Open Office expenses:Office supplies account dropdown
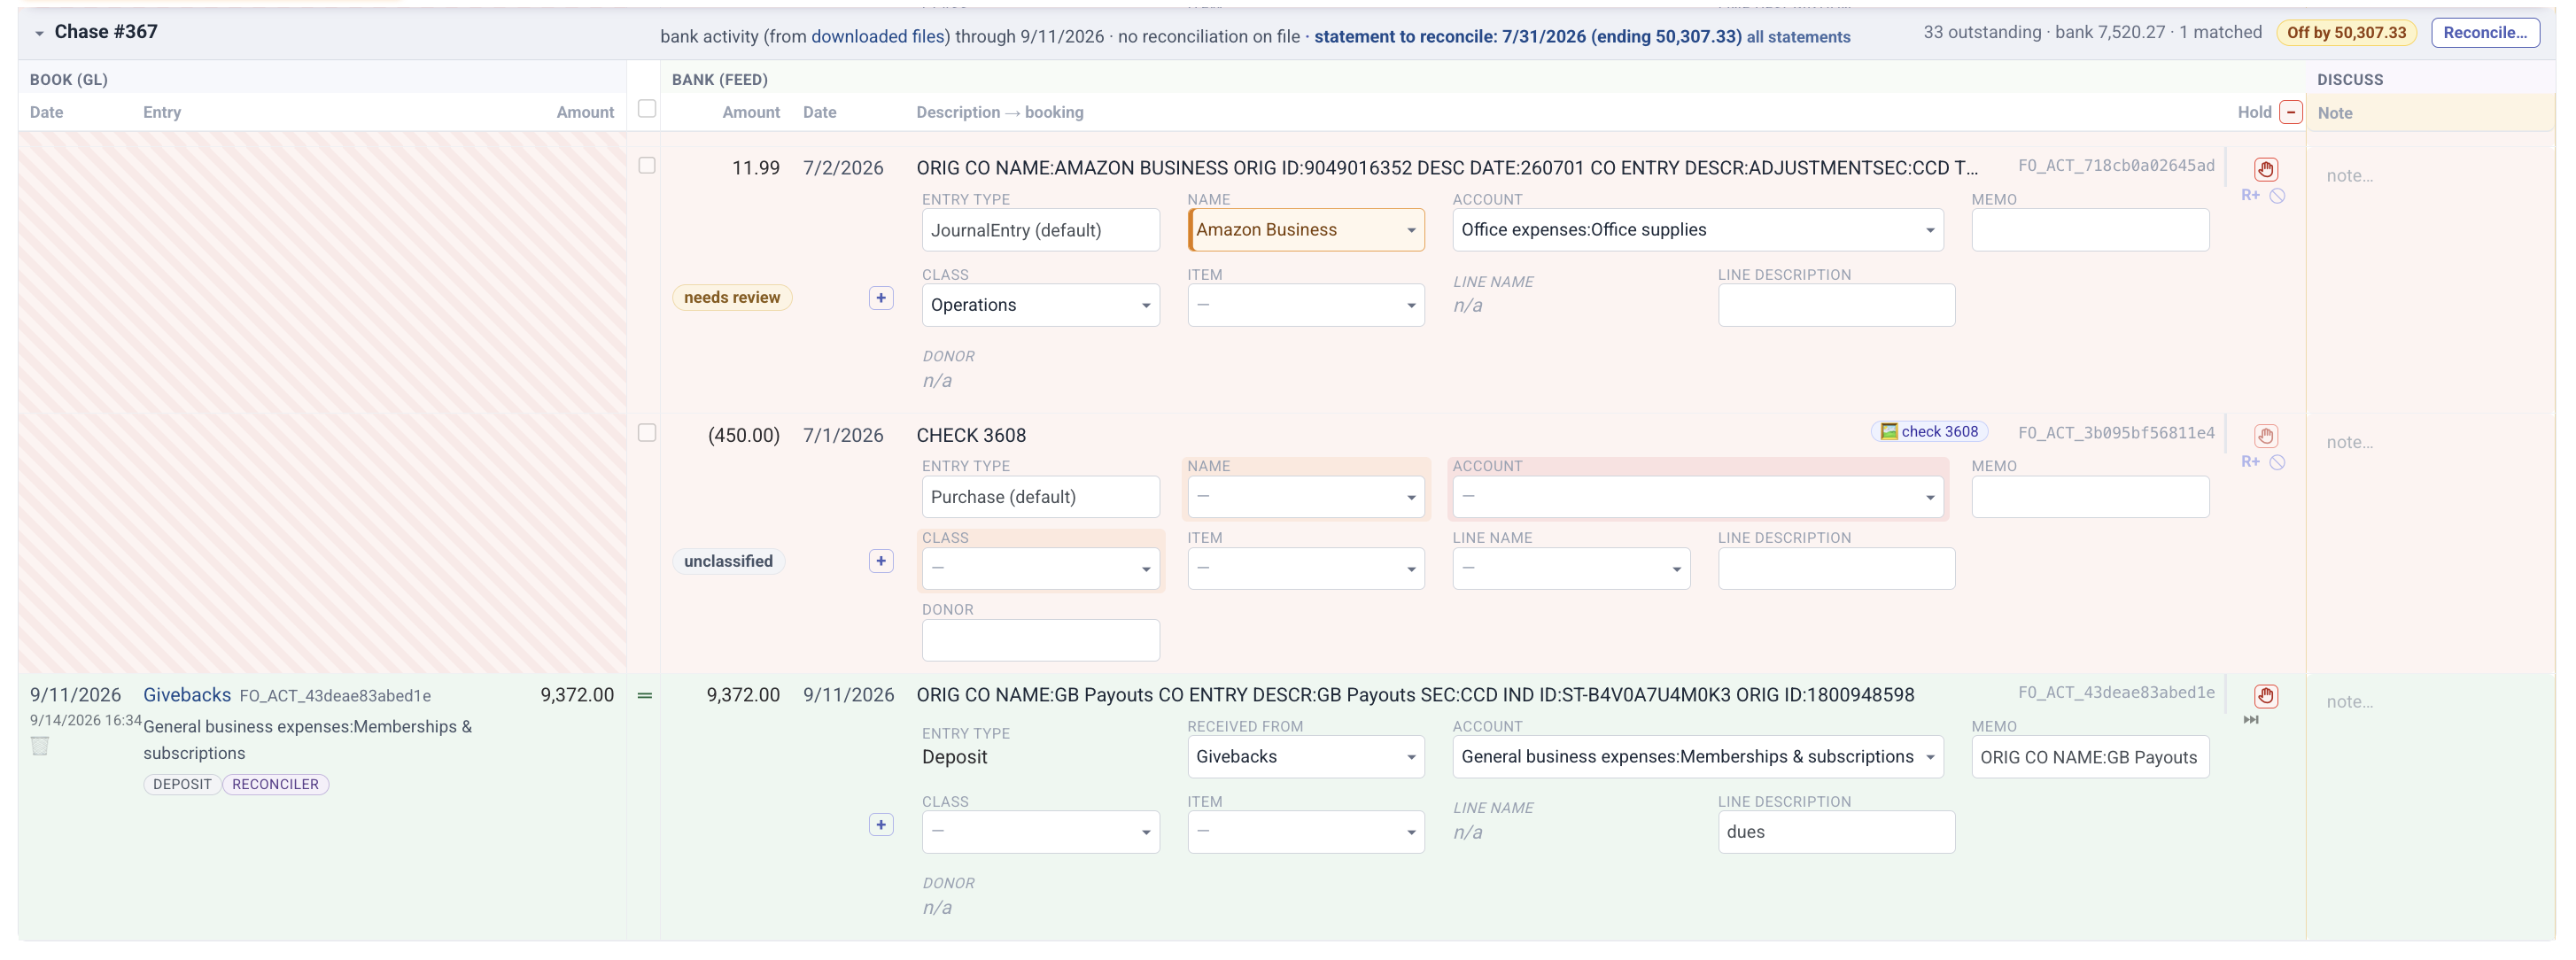Image resolution: width=2576 pixels, height=960 pixels. click(x=1698, y=230)
